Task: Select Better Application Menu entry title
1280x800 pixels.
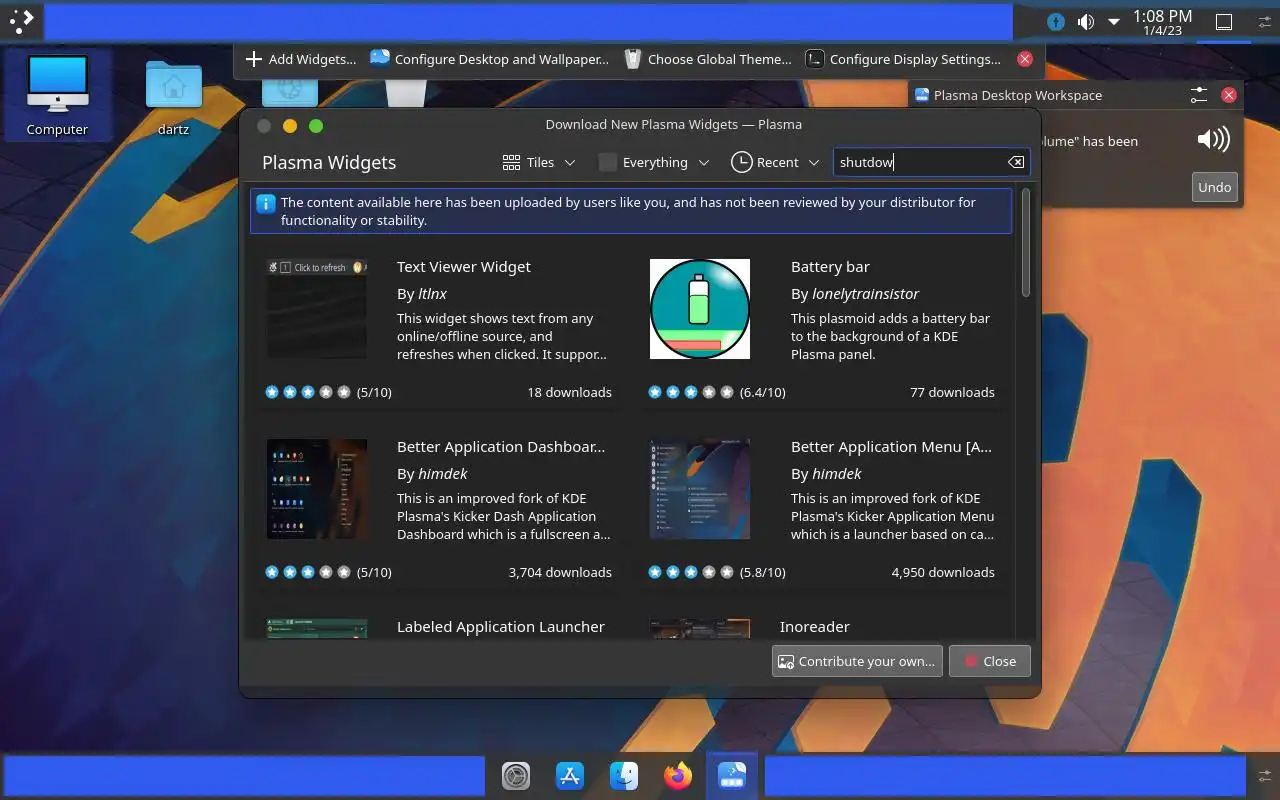Action: [891, 447]
